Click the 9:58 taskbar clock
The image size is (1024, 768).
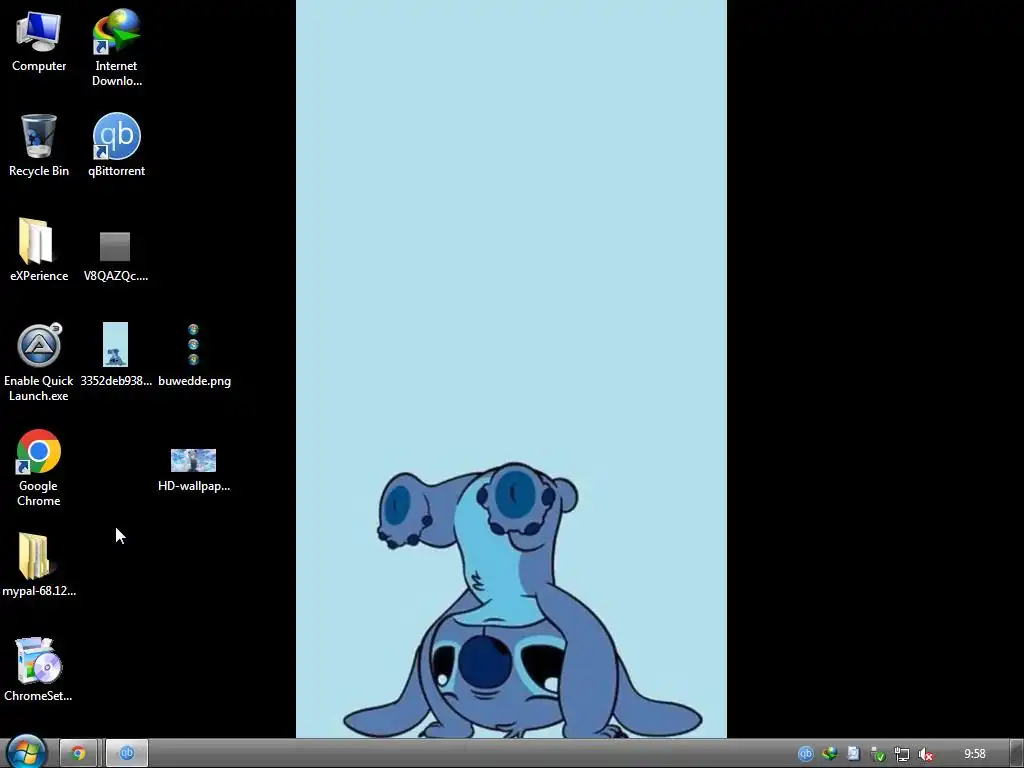tap(974, 754)
